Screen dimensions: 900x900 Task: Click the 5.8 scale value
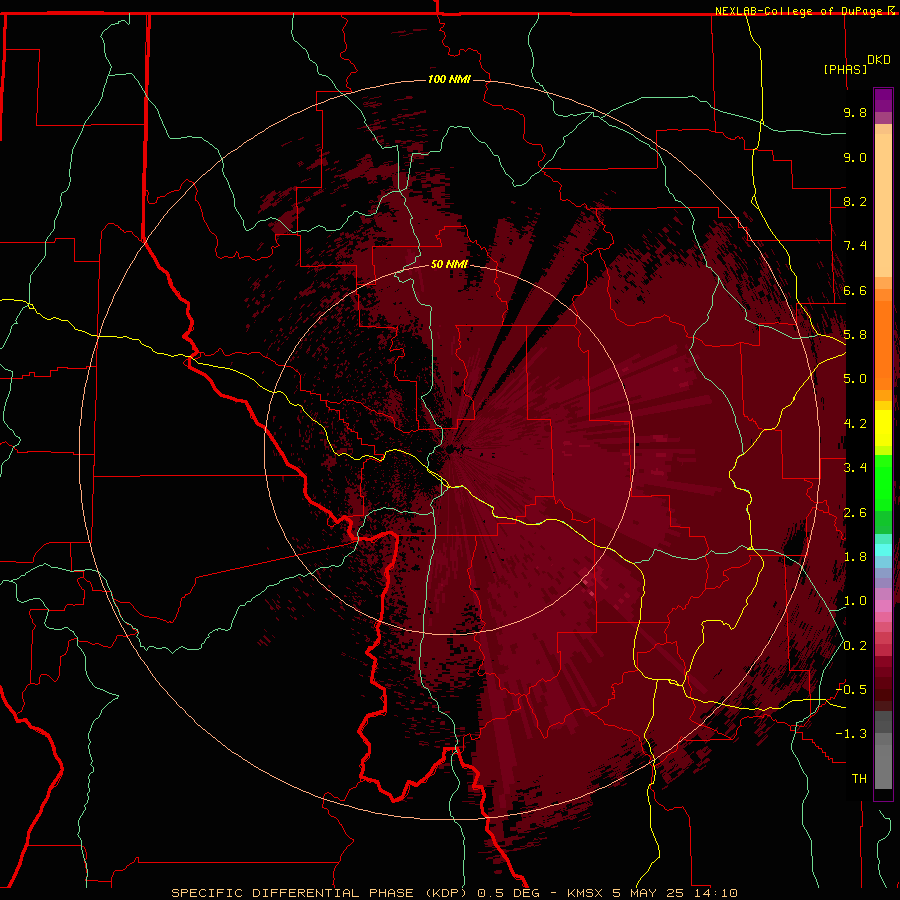point(855,335)
